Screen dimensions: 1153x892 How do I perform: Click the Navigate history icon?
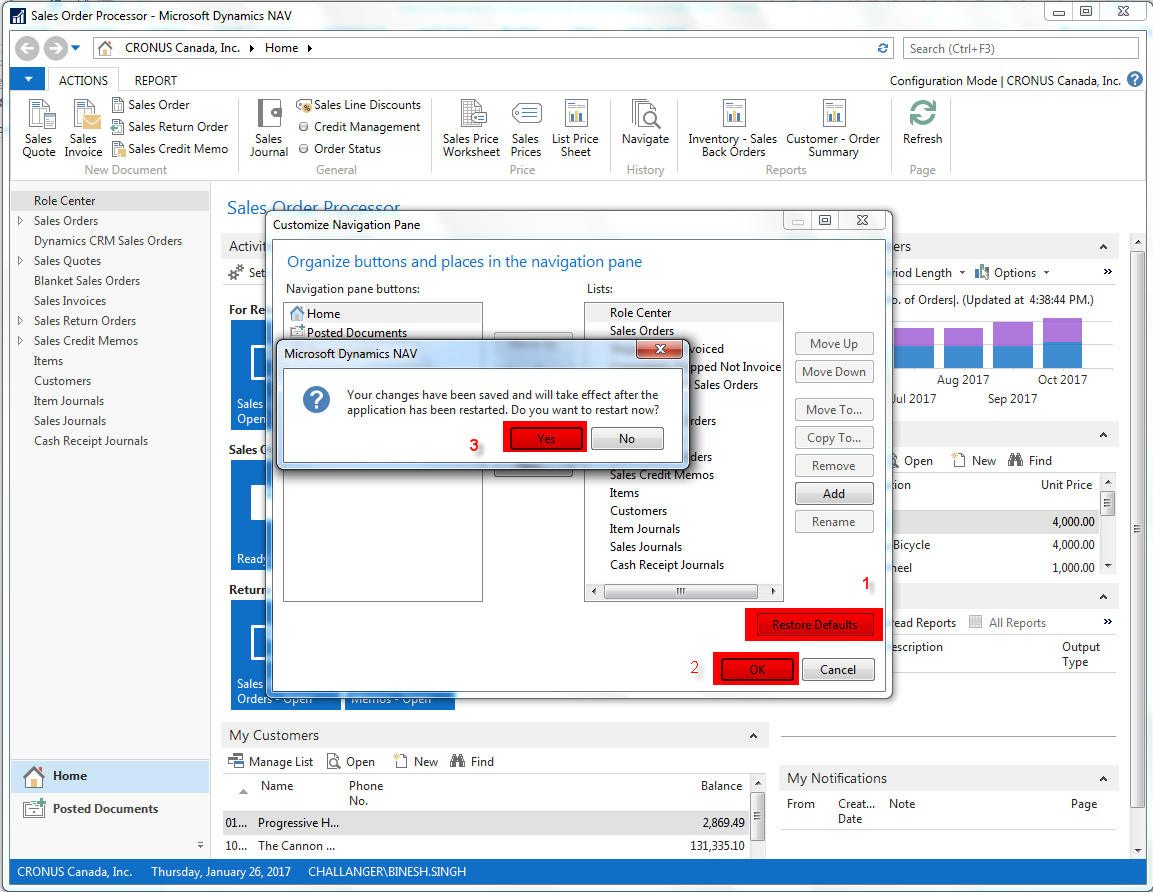click(645, 127)
